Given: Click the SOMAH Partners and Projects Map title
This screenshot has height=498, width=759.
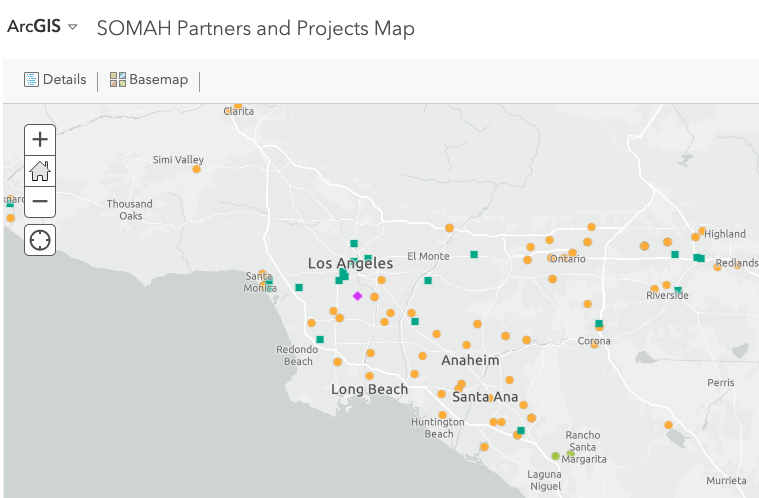Looking at the screenshot, I should (x=256, y=28).
